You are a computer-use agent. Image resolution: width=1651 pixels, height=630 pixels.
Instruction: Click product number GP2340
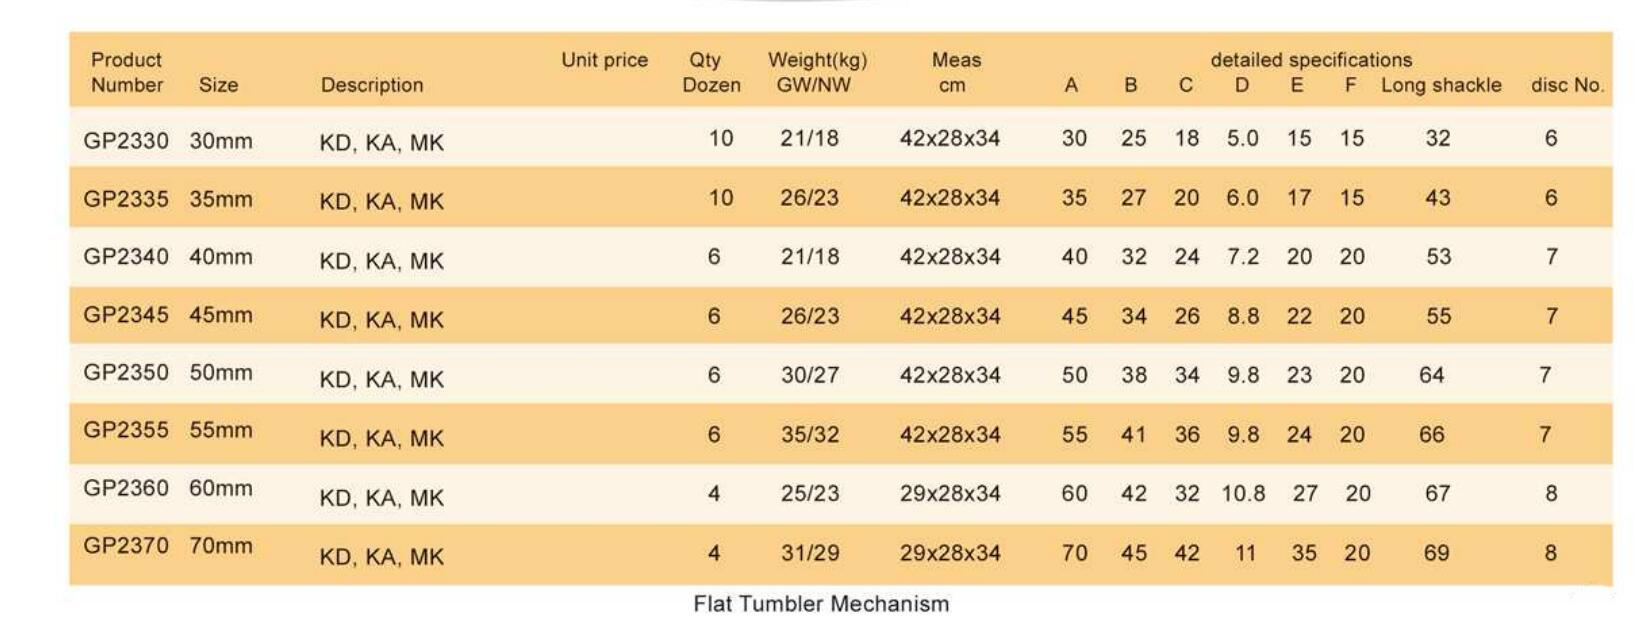[x=126, y=256]
